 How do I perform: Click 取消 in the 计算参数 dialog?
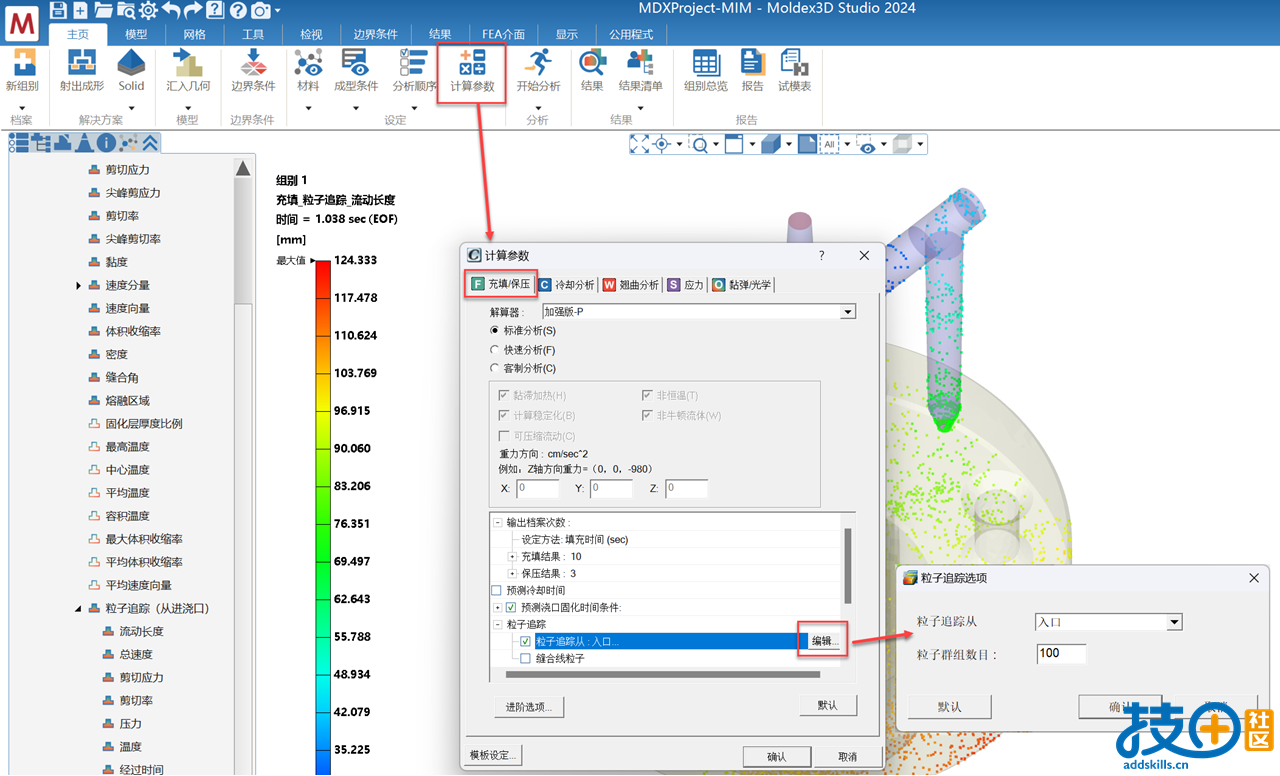pyautogui.click(x=847, y=757)
